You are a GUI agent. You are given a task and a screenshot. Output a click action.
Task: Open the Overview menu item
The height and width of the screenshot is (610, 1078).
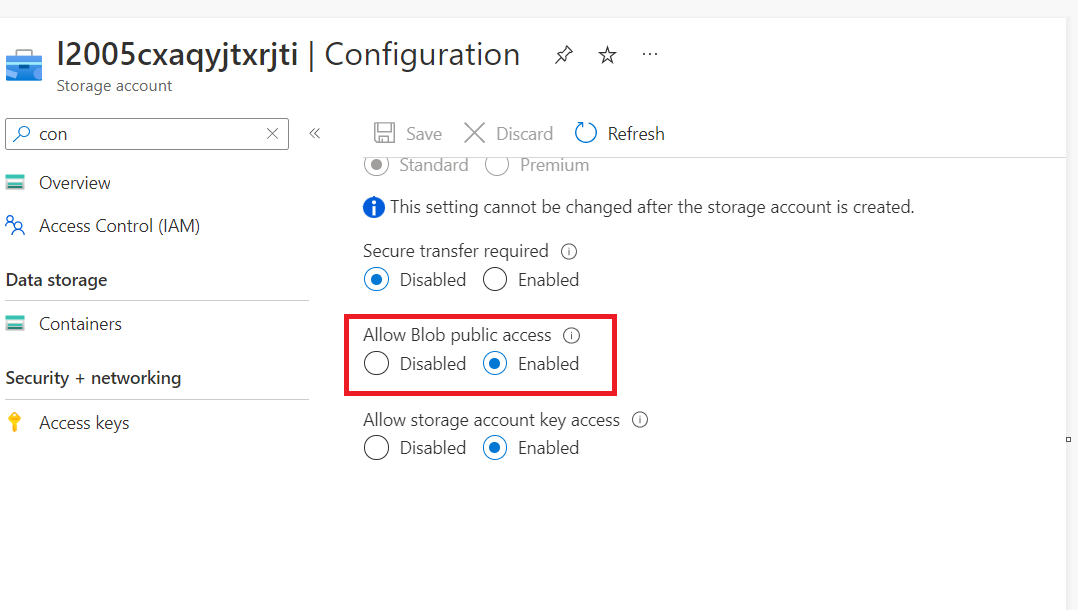click(x=75, y=183)
